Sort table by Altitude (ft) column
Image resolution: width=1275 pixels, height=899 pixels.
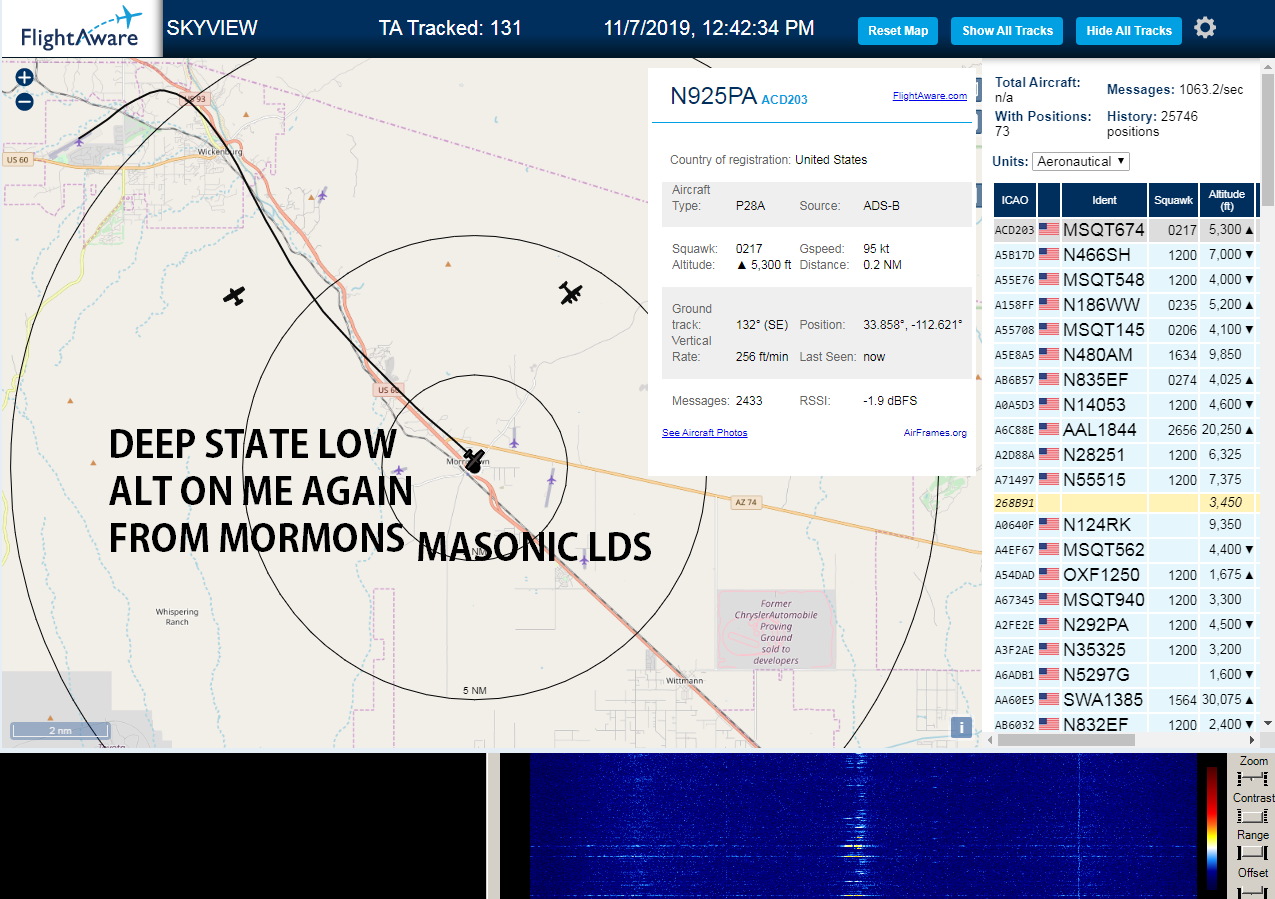click(1226, 200)
